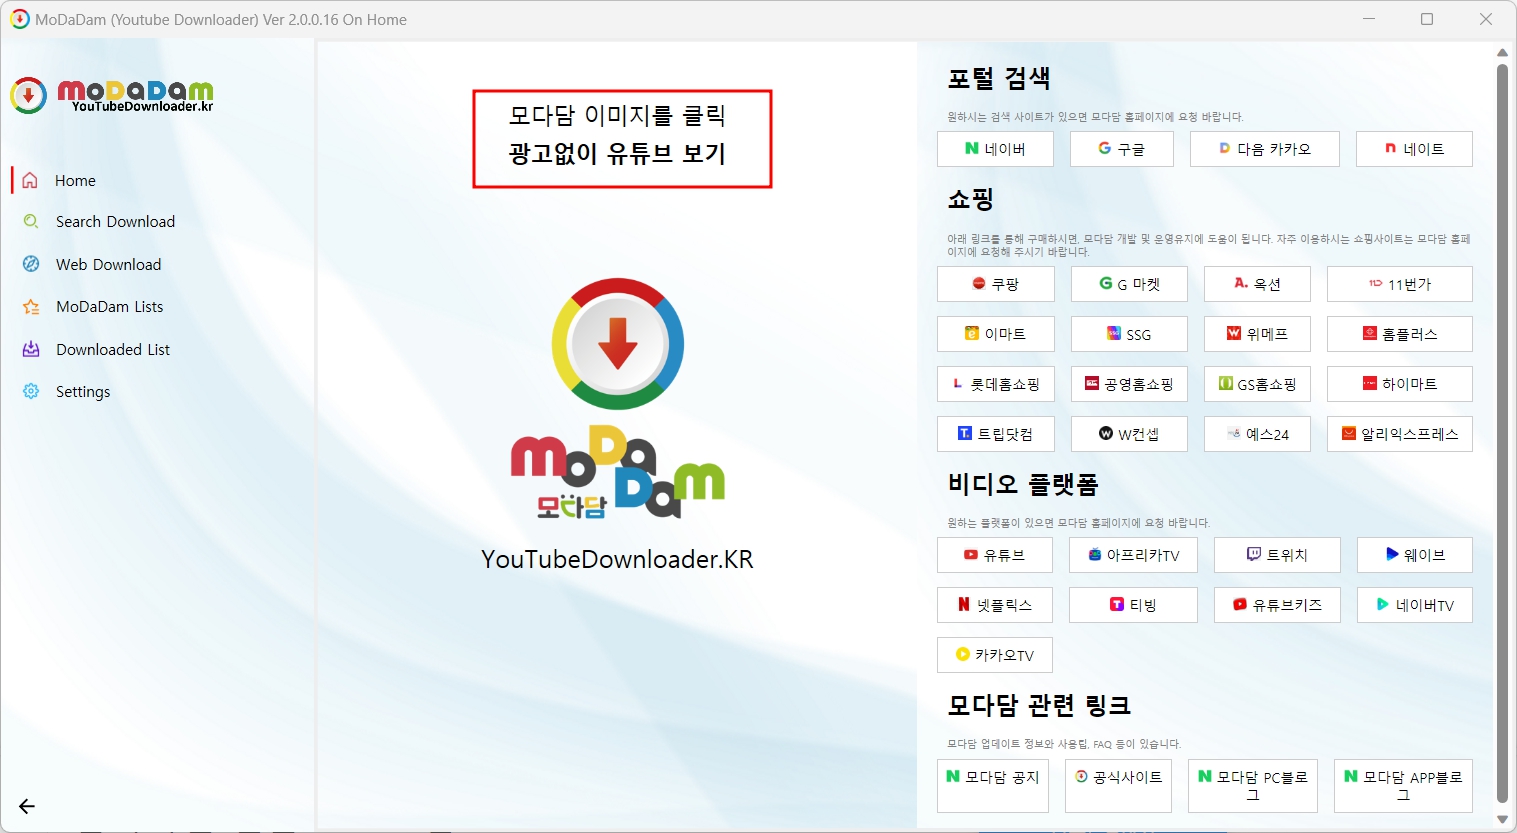This screenshot has width=1517, height=833.
Task: Click the scrollbar up arrow
Action: (1501, 53)
